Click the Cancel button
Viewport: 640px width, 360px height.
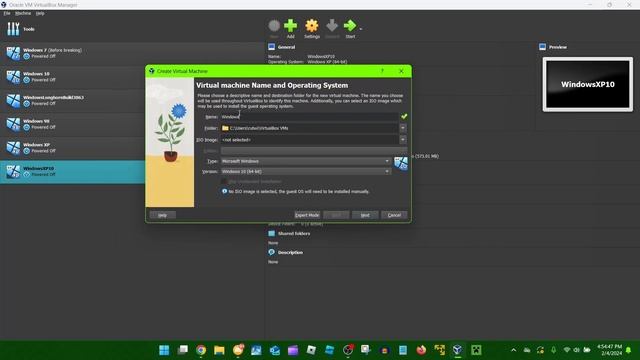tap(394, 215)
